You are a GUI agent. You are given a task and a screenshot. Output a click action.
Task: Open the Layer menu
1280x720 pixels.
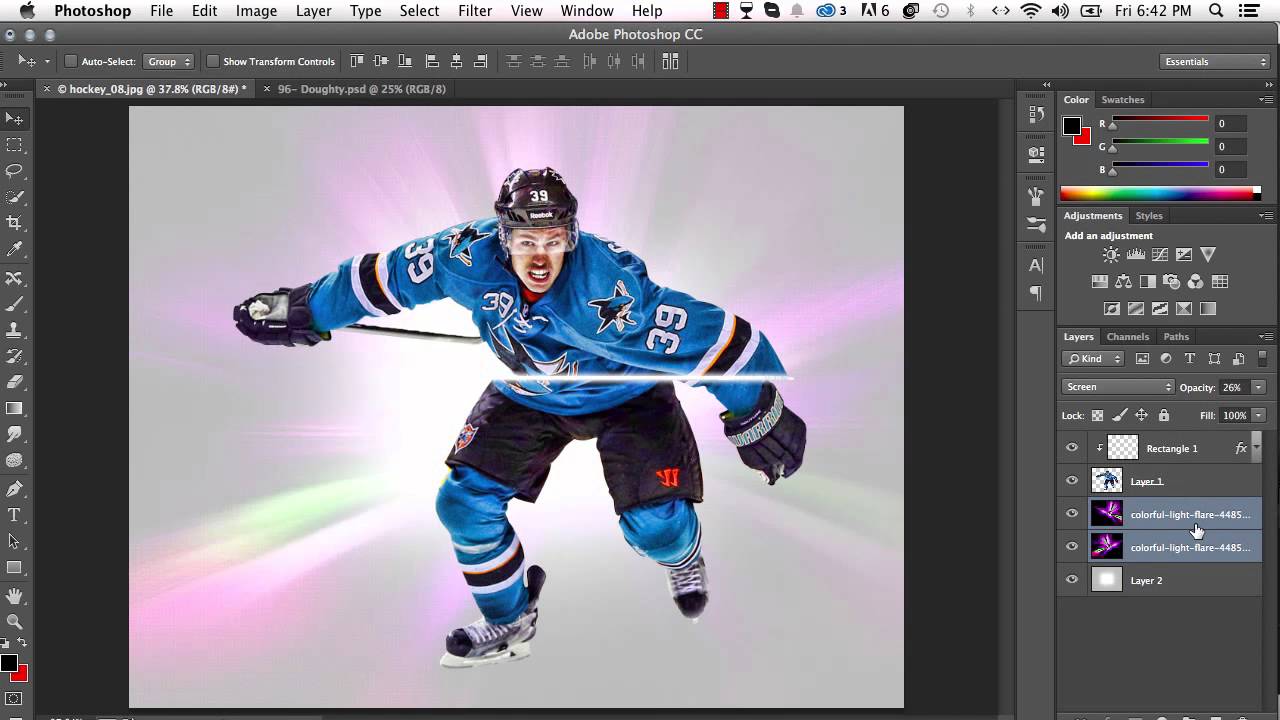coord(313,11)
